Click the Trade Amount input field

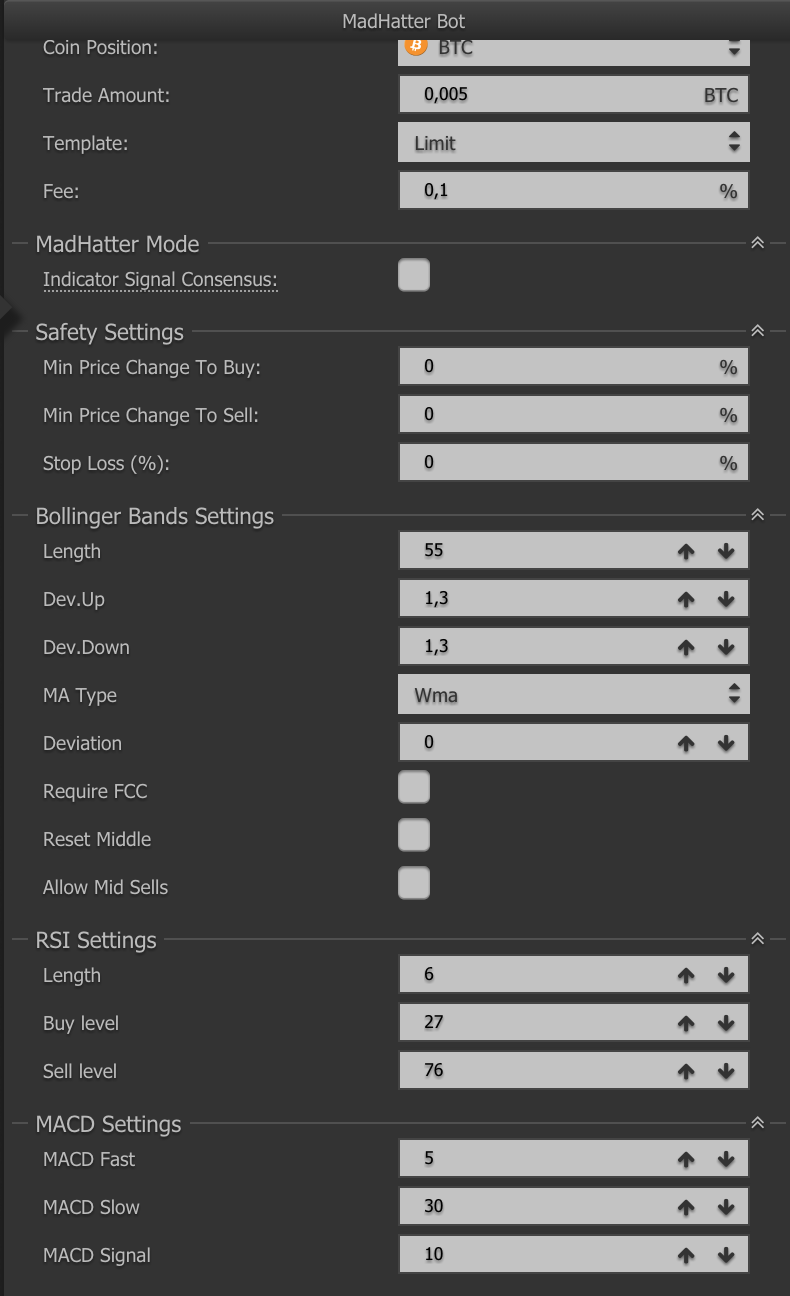pos(574,95)
